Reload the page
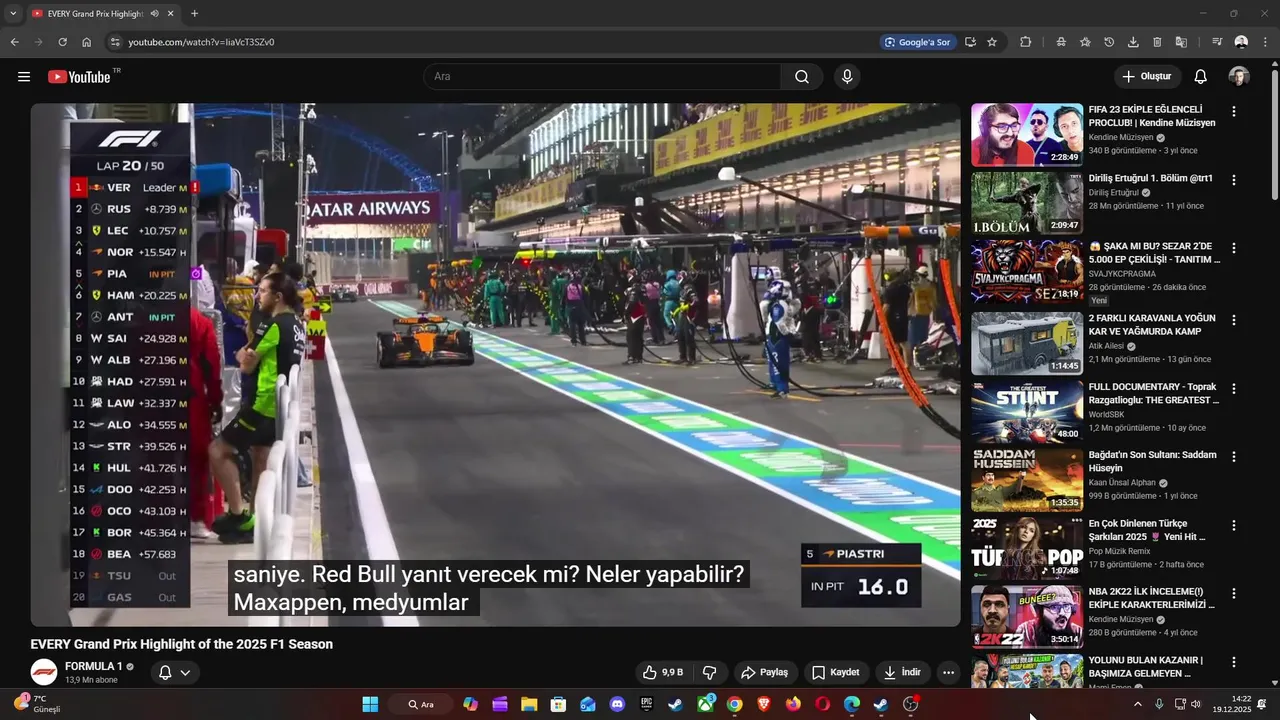The height and width of the screenshot is (720, 1280). click(x=62, y=42)
